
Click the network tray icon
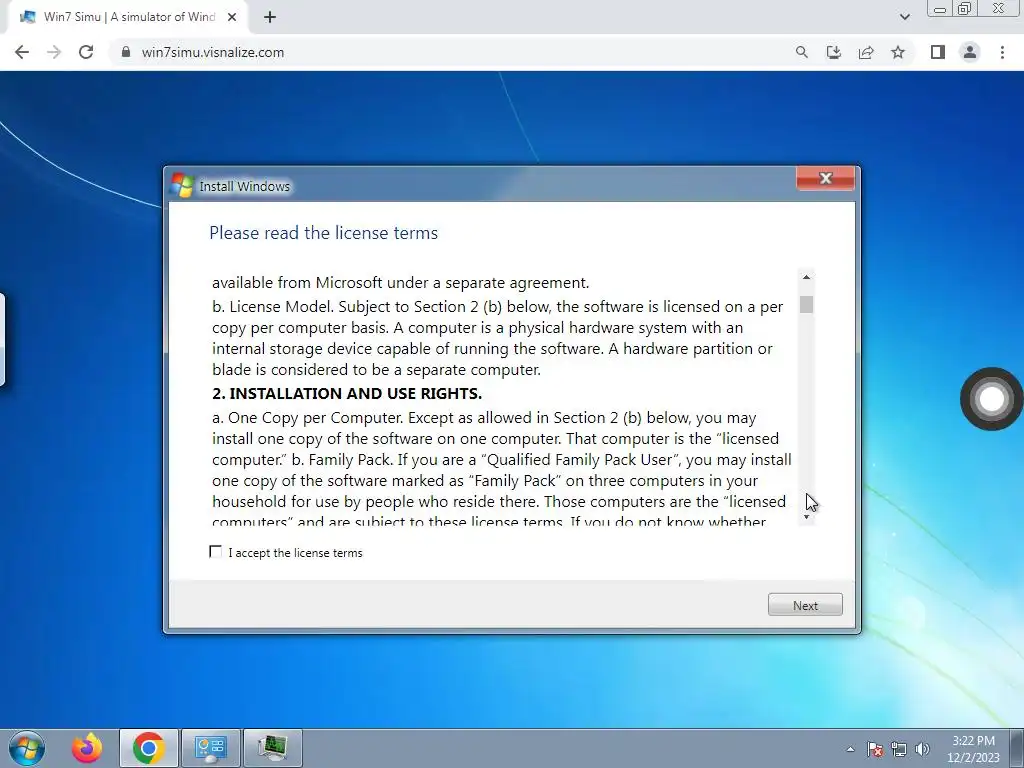tap(899, 749)
